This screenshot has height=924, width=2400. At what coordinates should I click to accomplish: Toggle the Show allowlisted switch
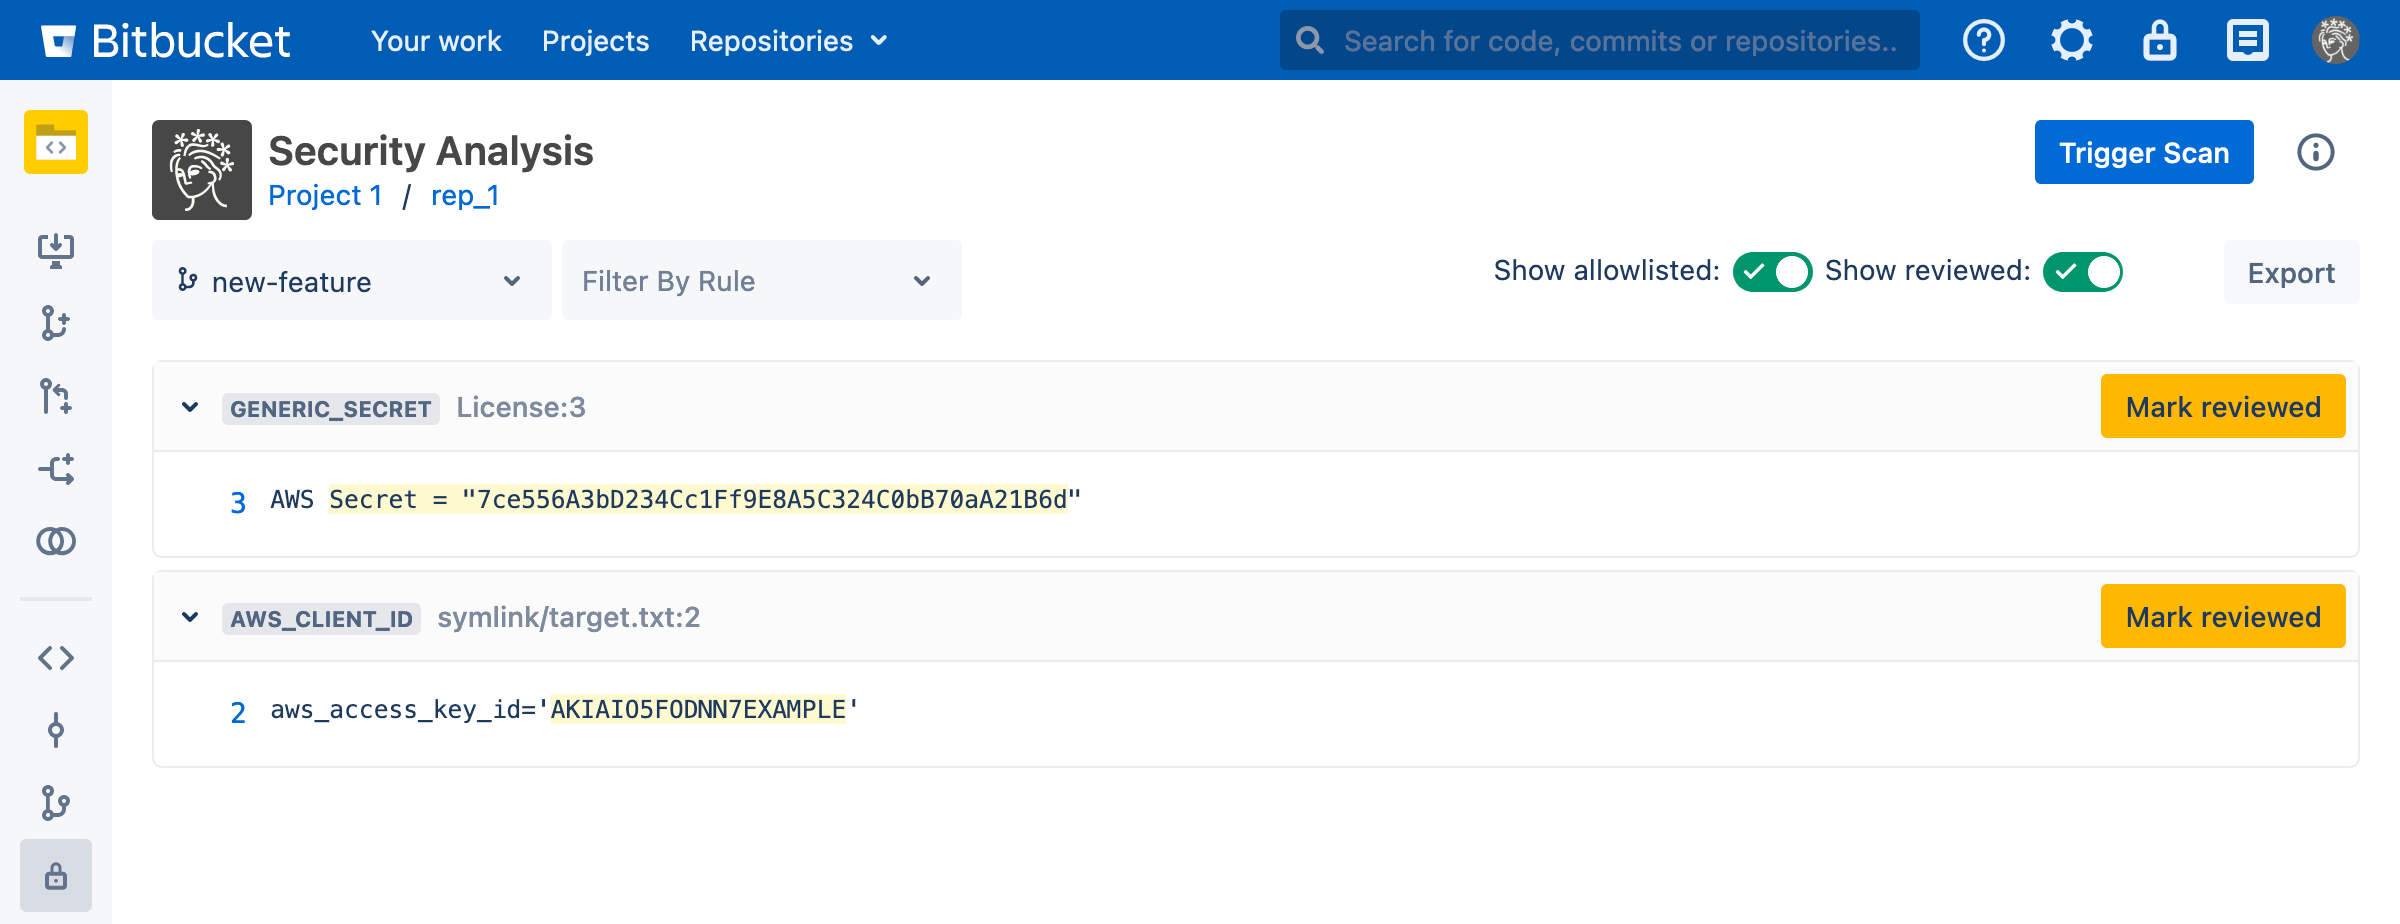coord(1772,272)
